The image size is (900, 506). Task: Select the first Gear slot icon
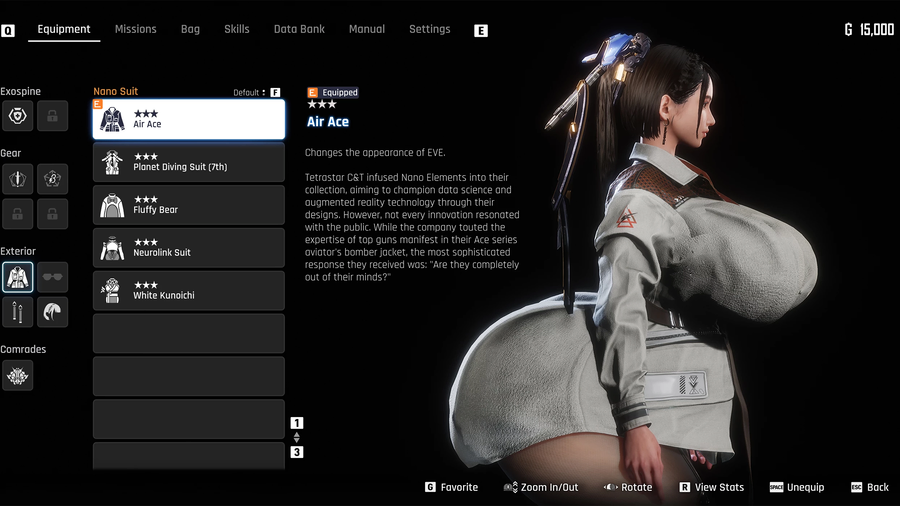(17, 179)
